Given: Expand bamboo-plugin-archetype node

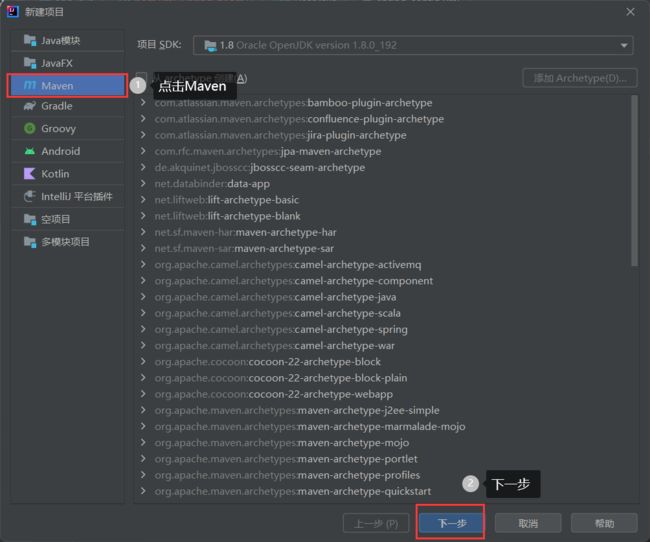Looking at the screenshot, I should point(143,102).
